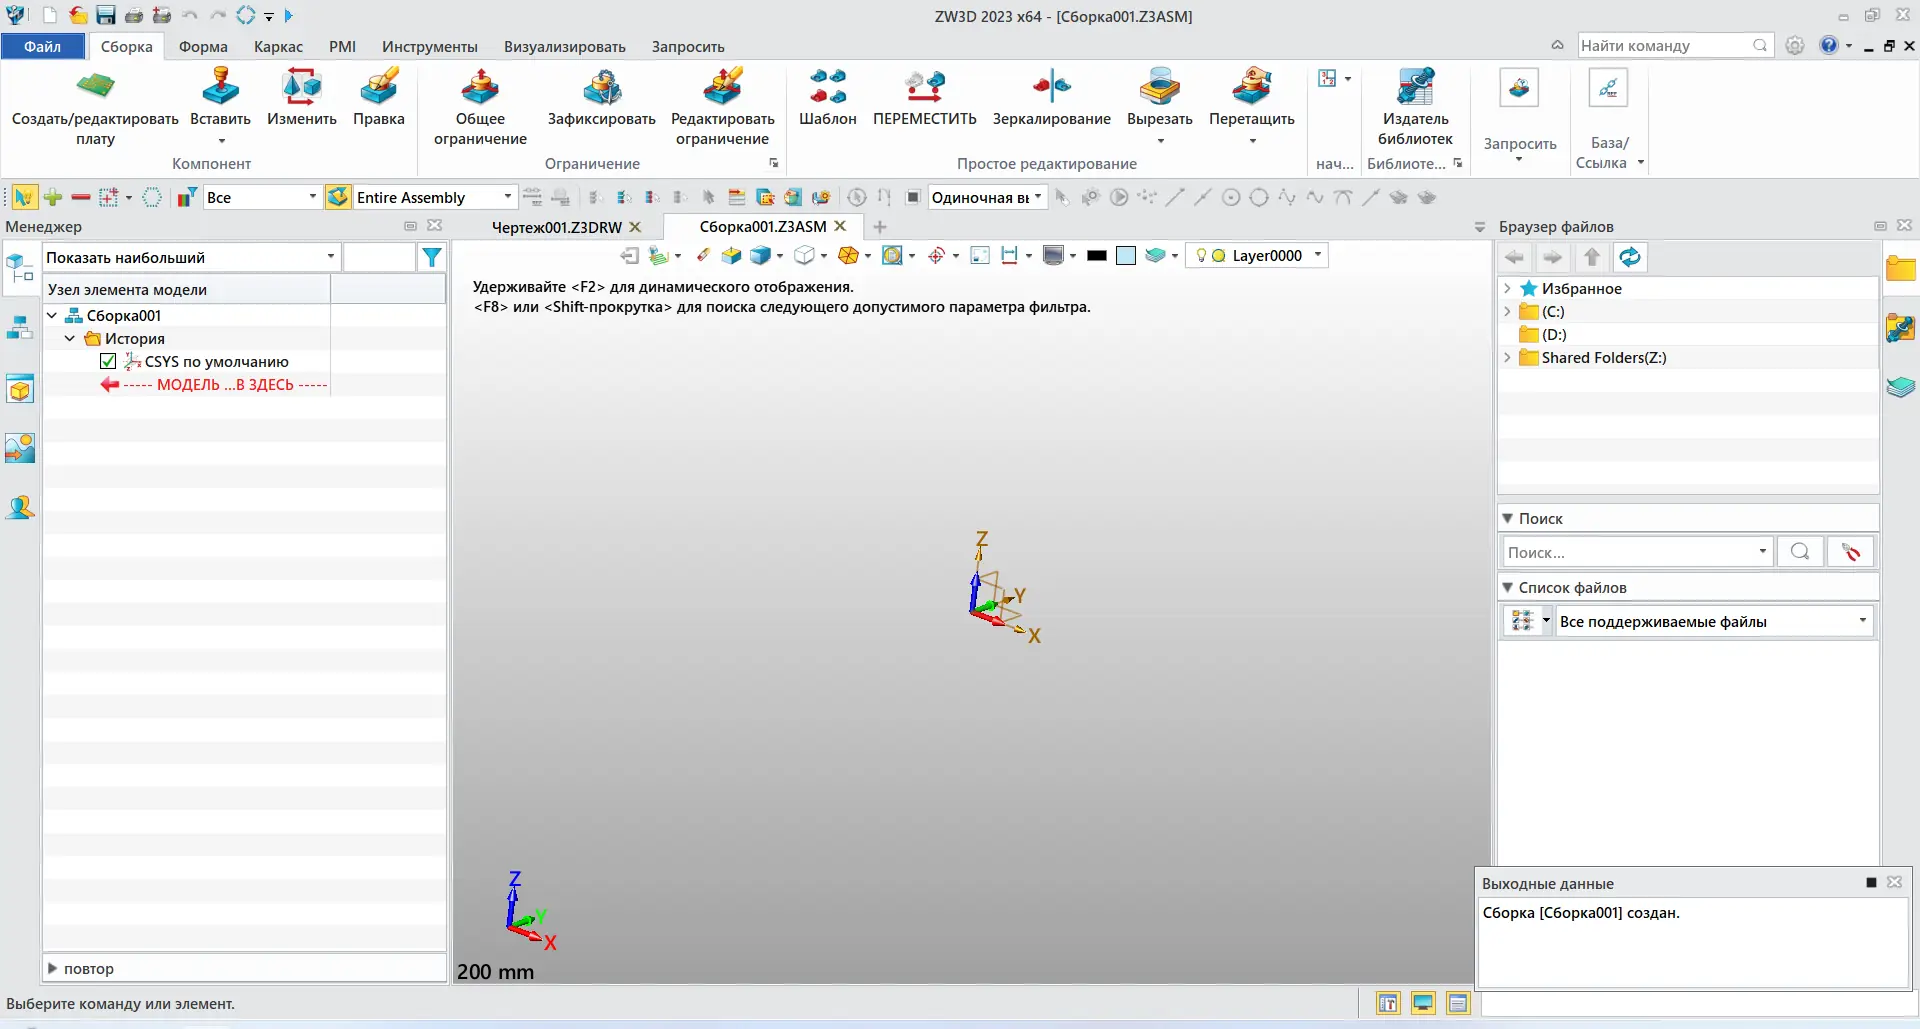Screen dimensions: 1920x1029
Task: Open the Файл menu
Action: click(x=43, y=47)
